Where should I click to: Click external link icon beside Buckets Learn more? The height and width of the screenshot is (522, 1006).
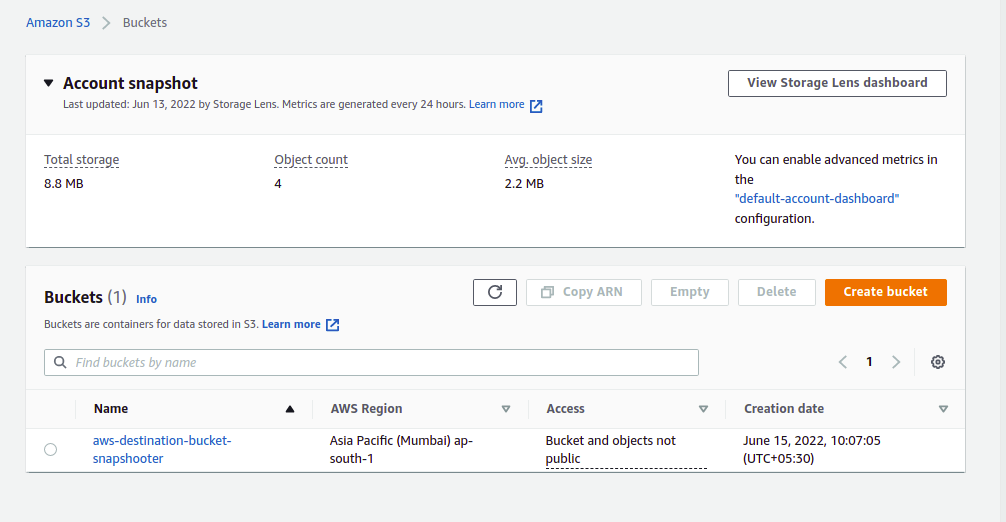[333, 325]
